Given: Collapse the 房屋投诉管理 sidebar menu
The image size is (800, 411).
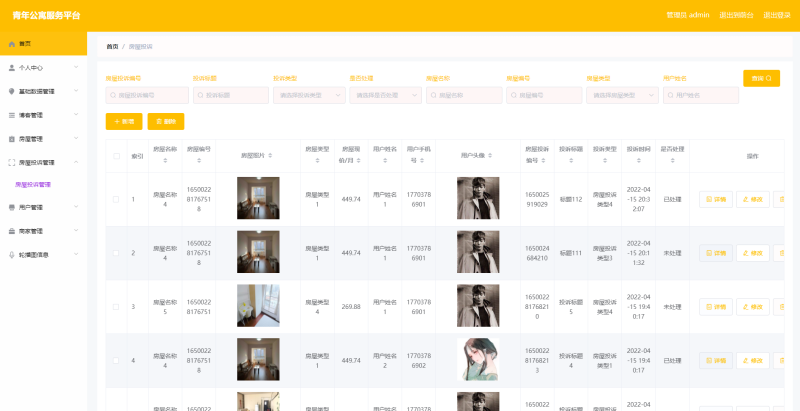Looking at the screenshot, I should [76, 162].
